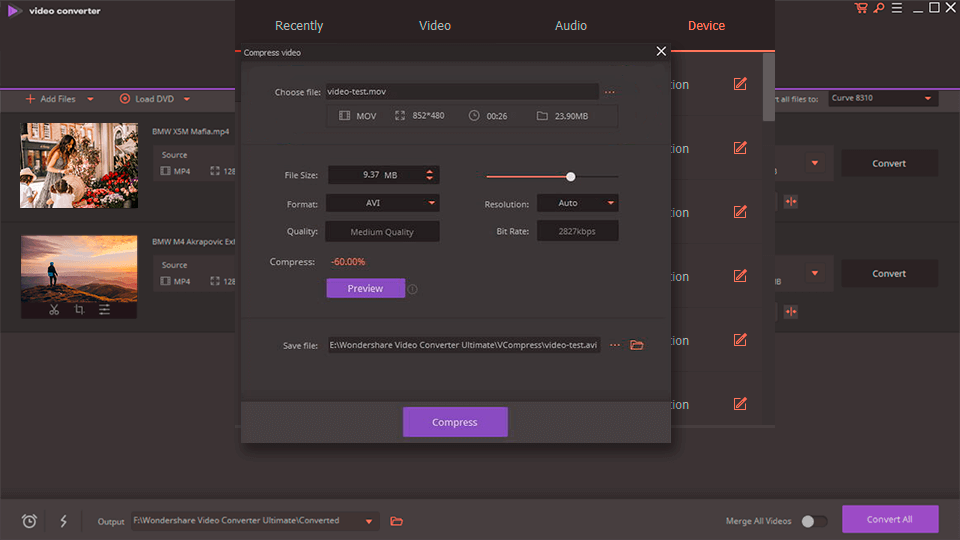The width and height of the screenshot is (960, 540).
Task: Switch to the Video tab
Action: pos(435,26)
